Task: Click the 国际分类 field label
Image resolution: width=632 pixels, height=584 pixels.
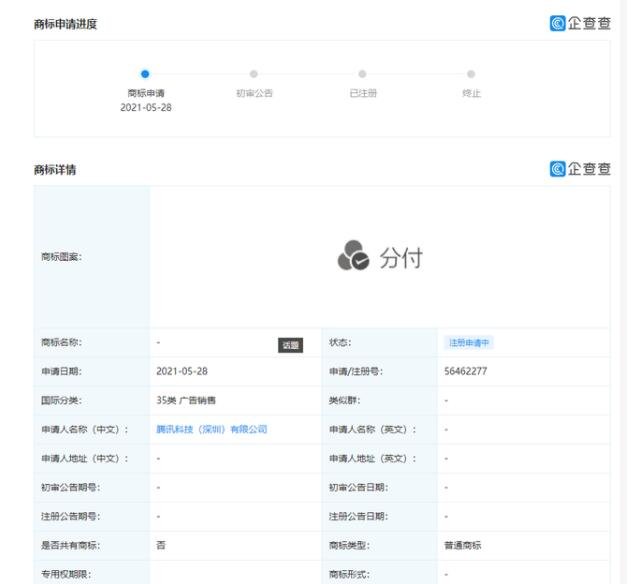Action: point(61,400)
